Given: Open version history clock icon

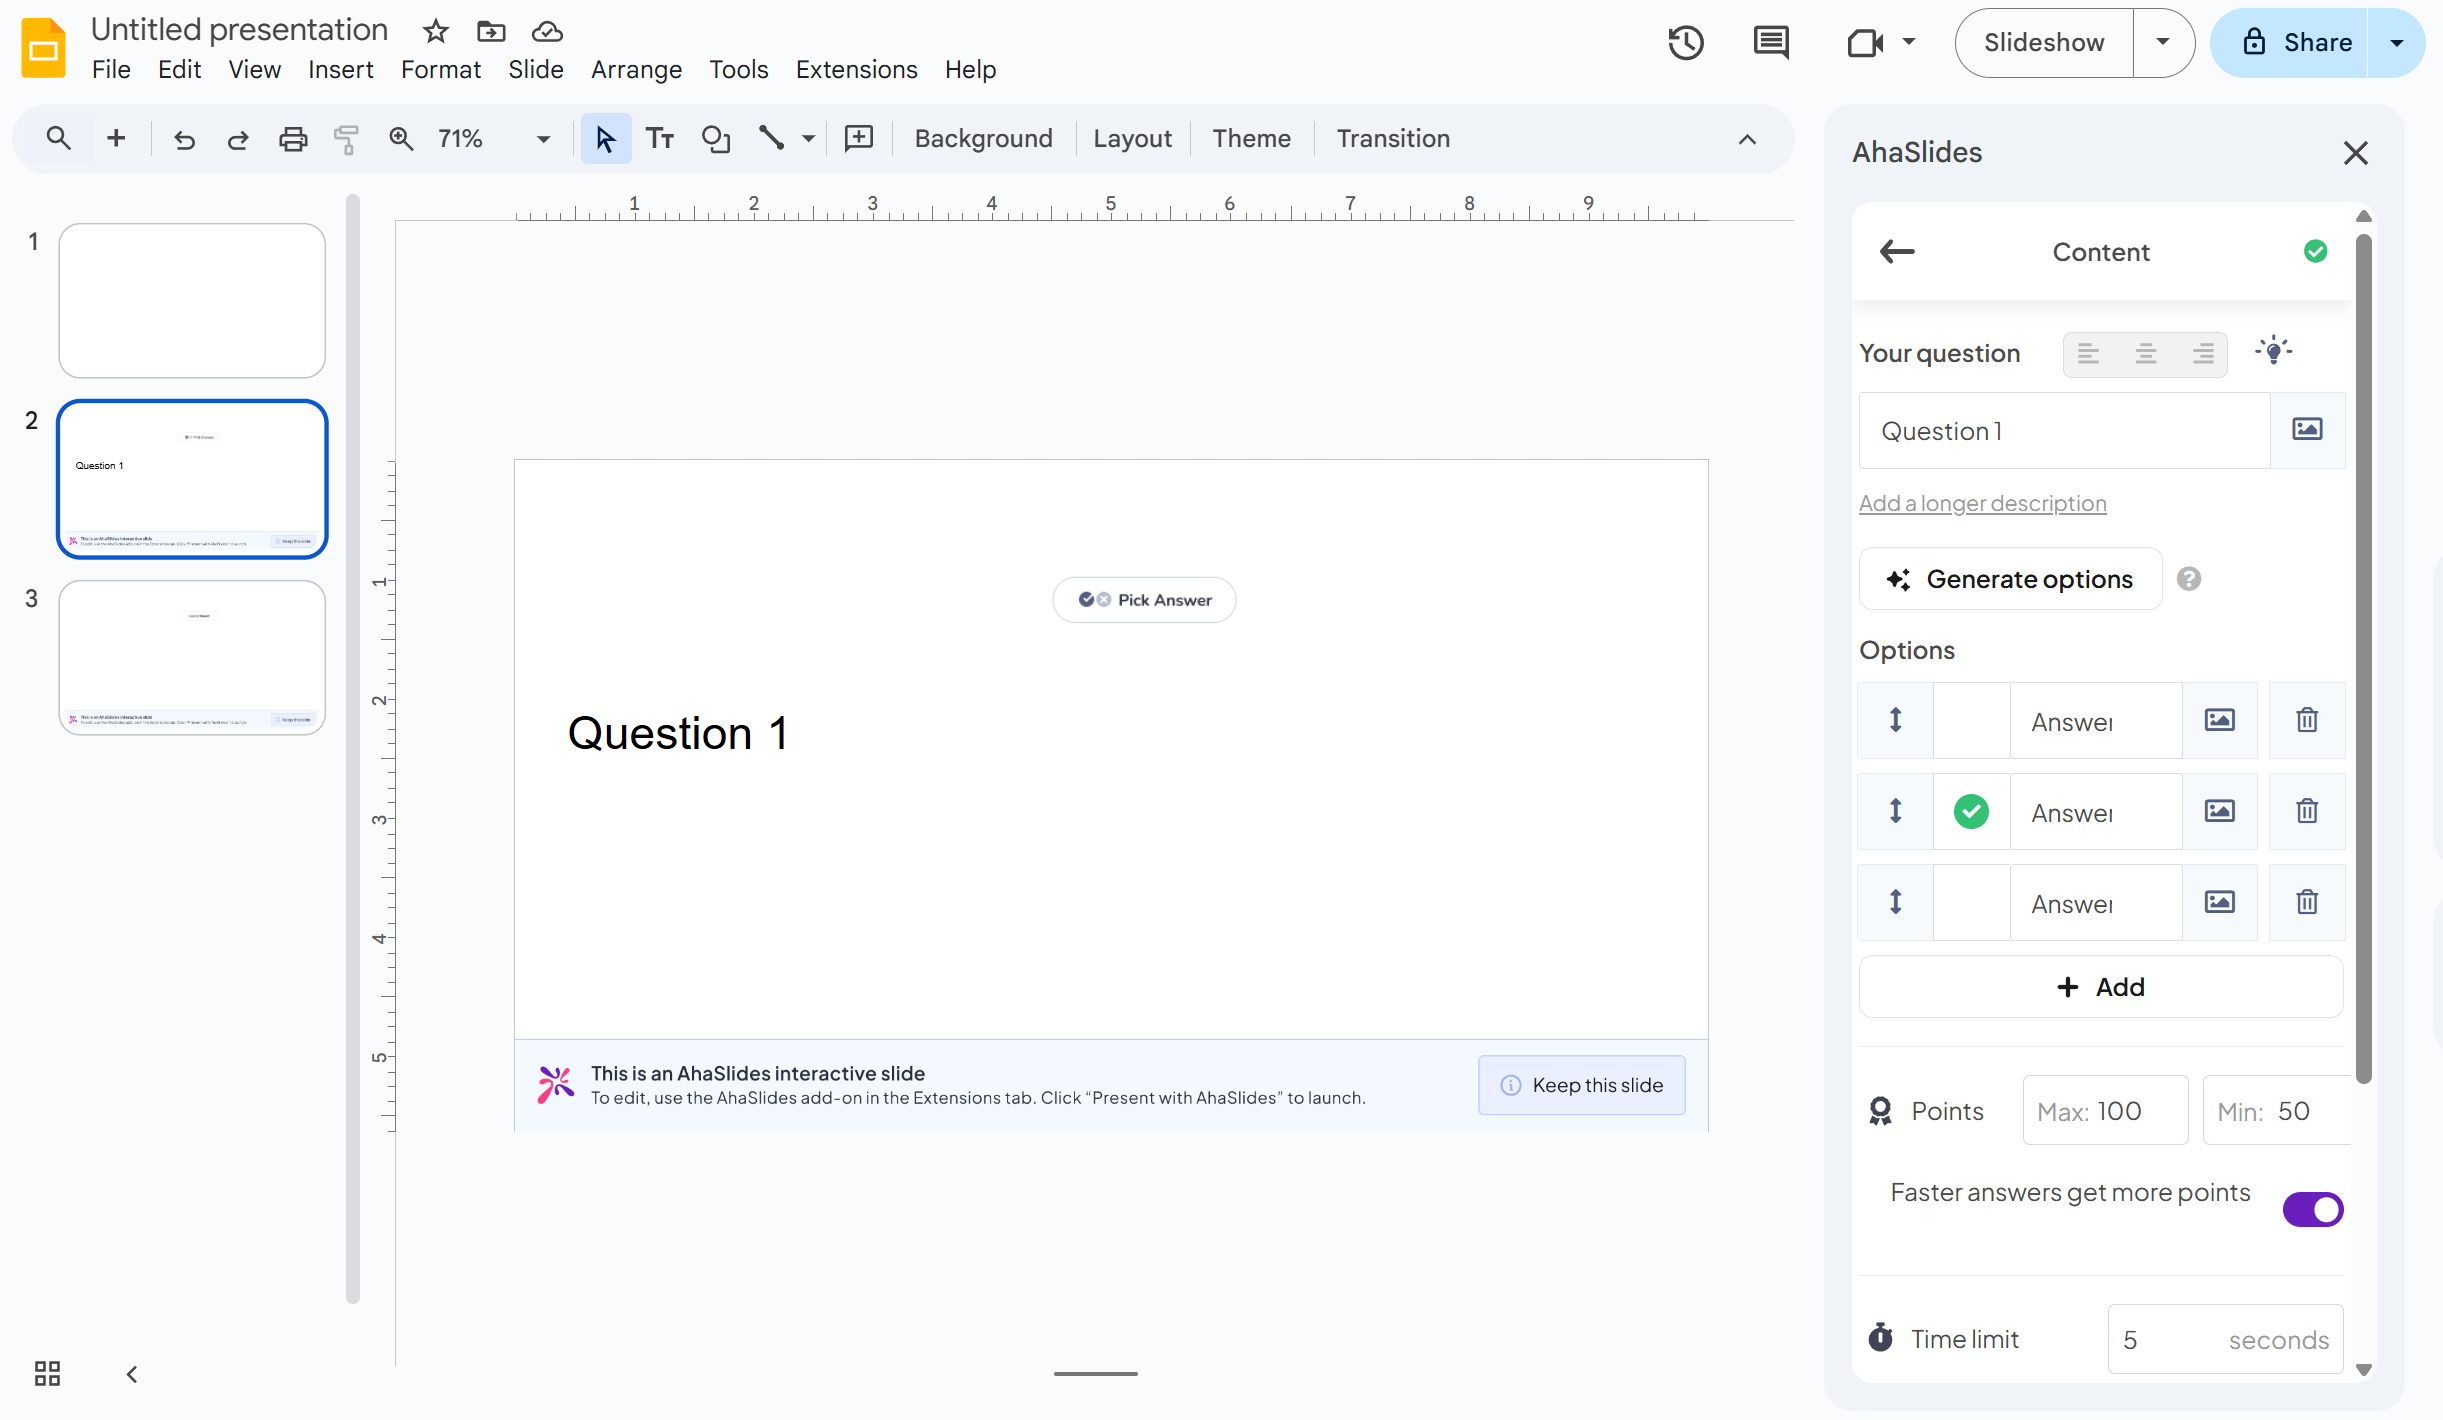Looking at the screenshot, I should pyautogui.click(x=1685, y=43).
